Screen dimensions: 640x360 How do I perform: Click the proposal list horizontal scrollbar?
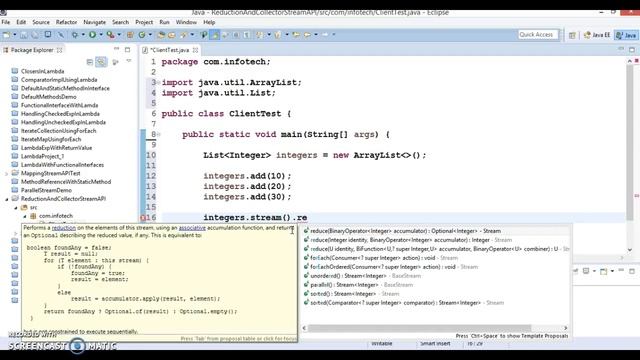(x=420, y=328)
